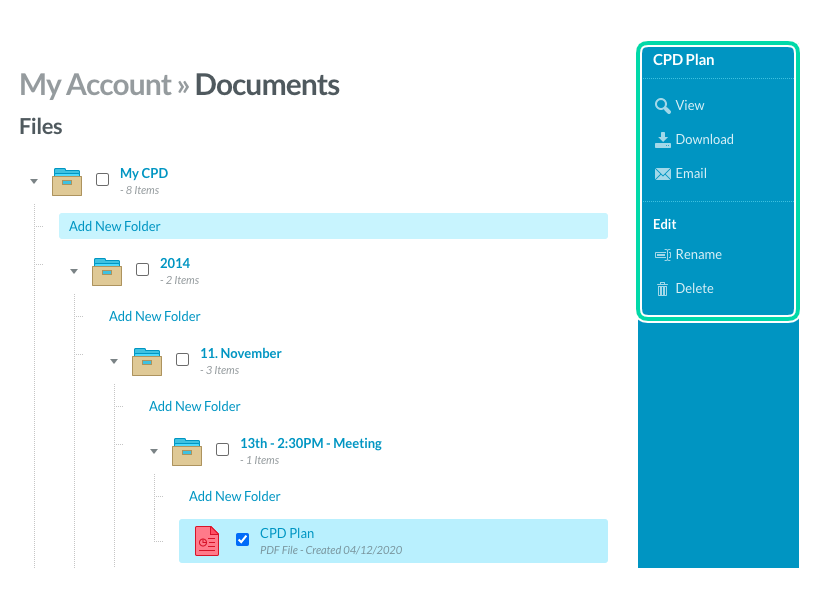This screenshot has height=602, width=839.
Task: Click the Delete trash can icon
Action: [x=662, y=289]
